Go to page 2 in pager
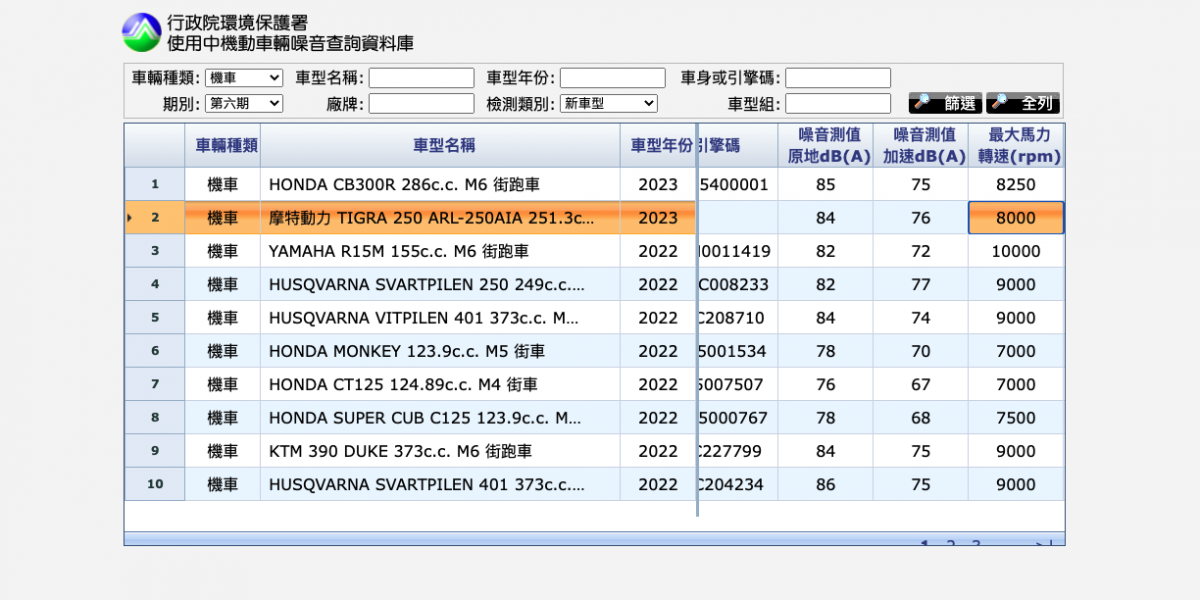Image resolution: width=1200 pixels, height=600 pixels. (951, 544)
